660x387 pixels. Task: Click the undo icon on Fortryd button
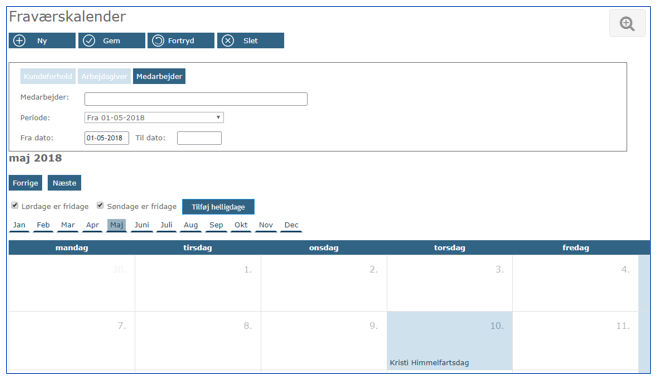pyautogui.click(x=158, y=41)
